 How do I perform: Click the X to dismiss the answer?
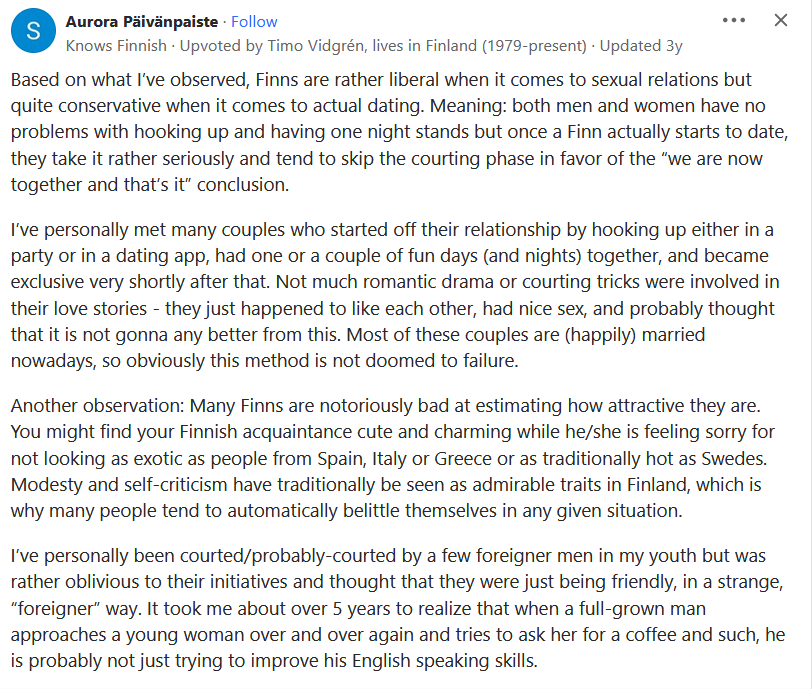782,20
